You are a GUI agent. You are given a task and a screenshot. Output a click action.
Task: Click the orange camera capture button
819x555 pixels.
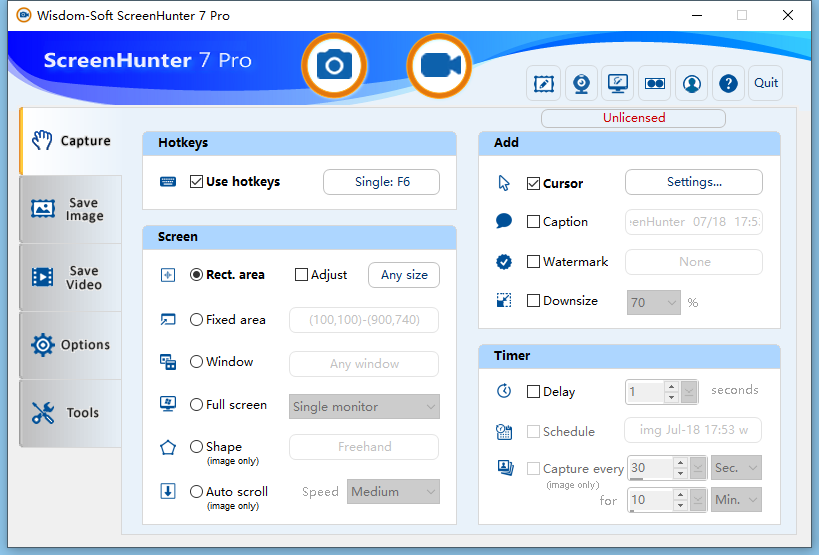[334, 65]
